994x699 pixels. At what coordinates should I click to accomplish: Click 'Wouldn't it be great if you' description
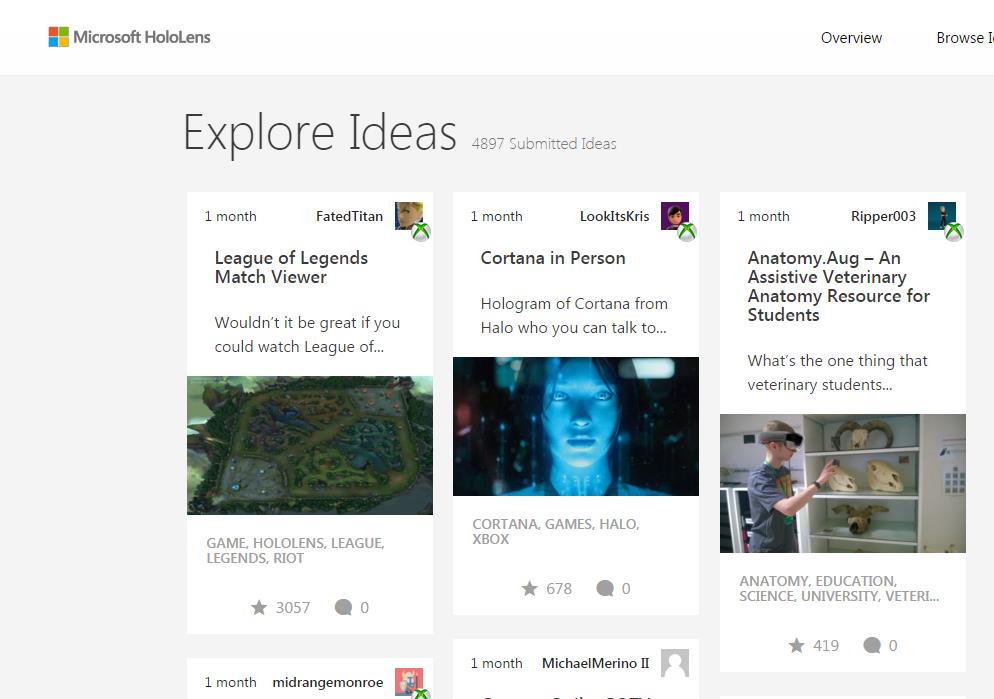(x=307, y=335)
